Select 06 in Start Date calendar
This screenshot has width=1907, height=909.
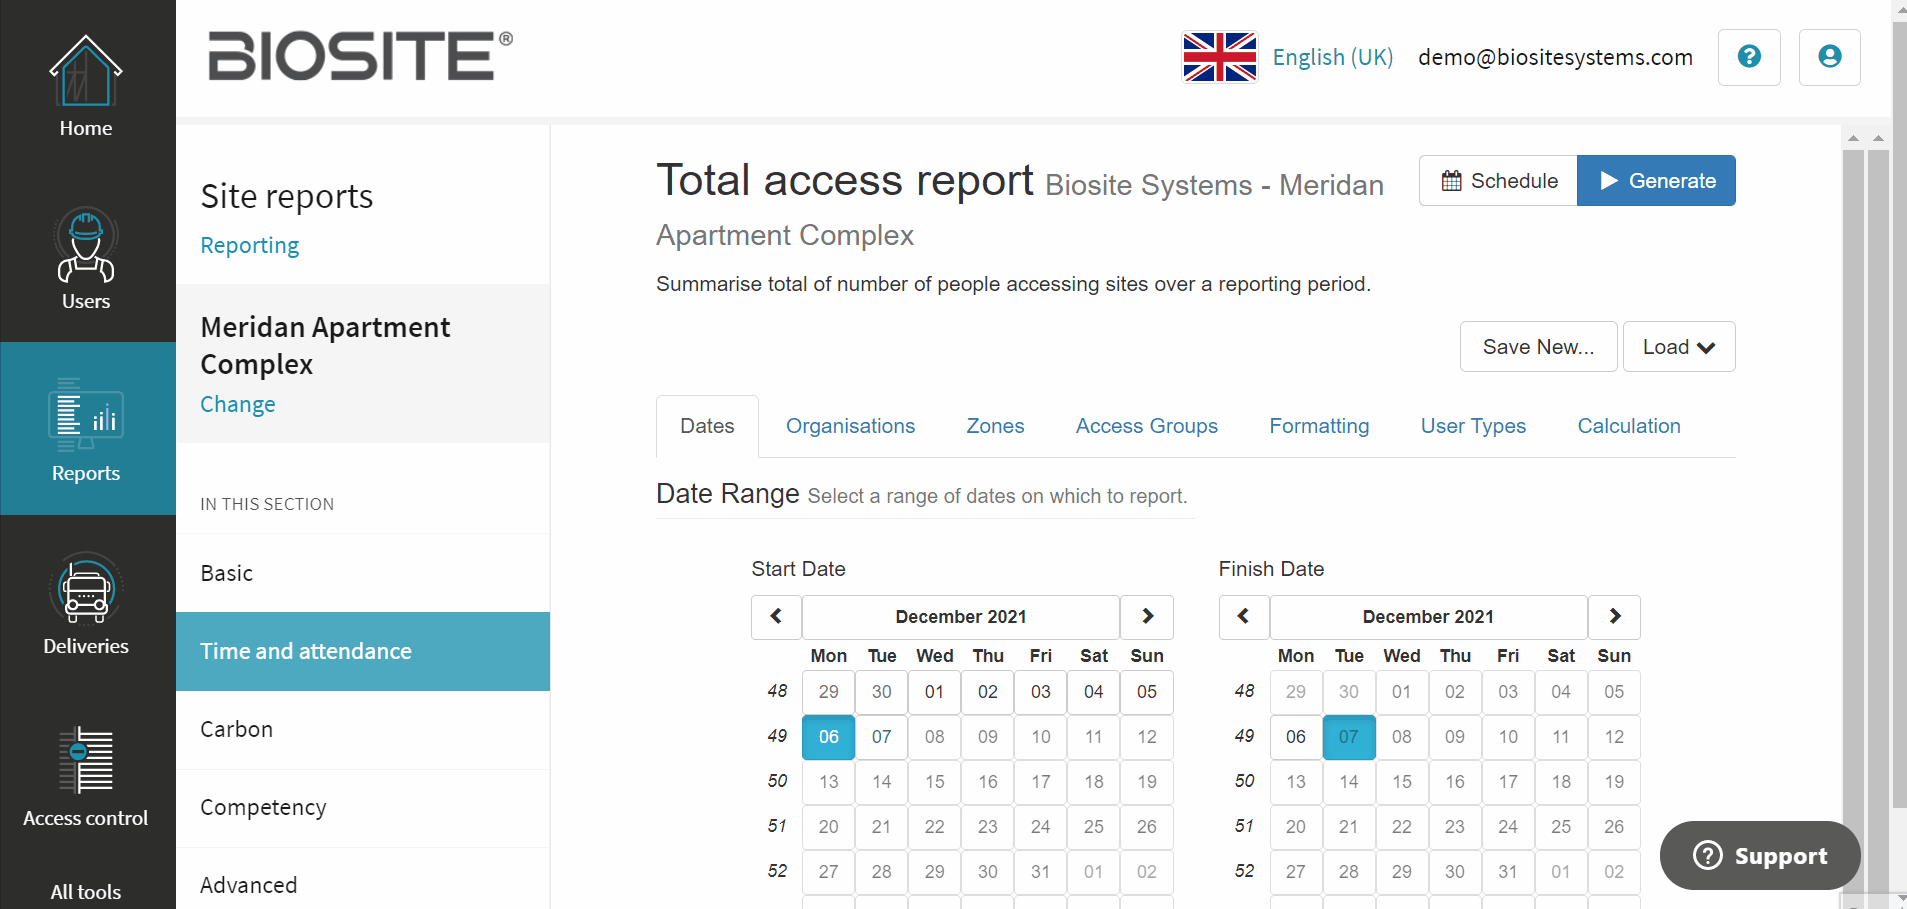coord(829,737)
